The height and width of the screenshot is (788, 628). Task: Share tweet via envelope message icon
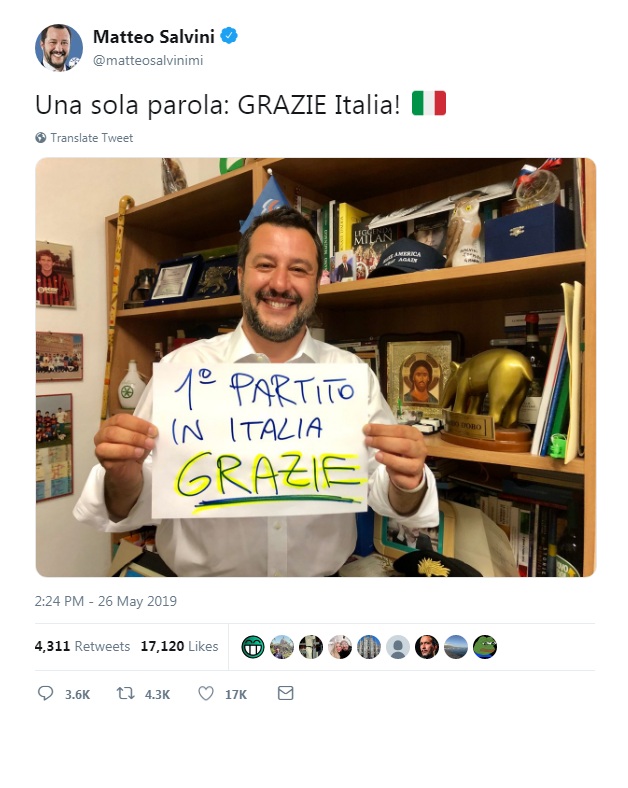(285, 694)
